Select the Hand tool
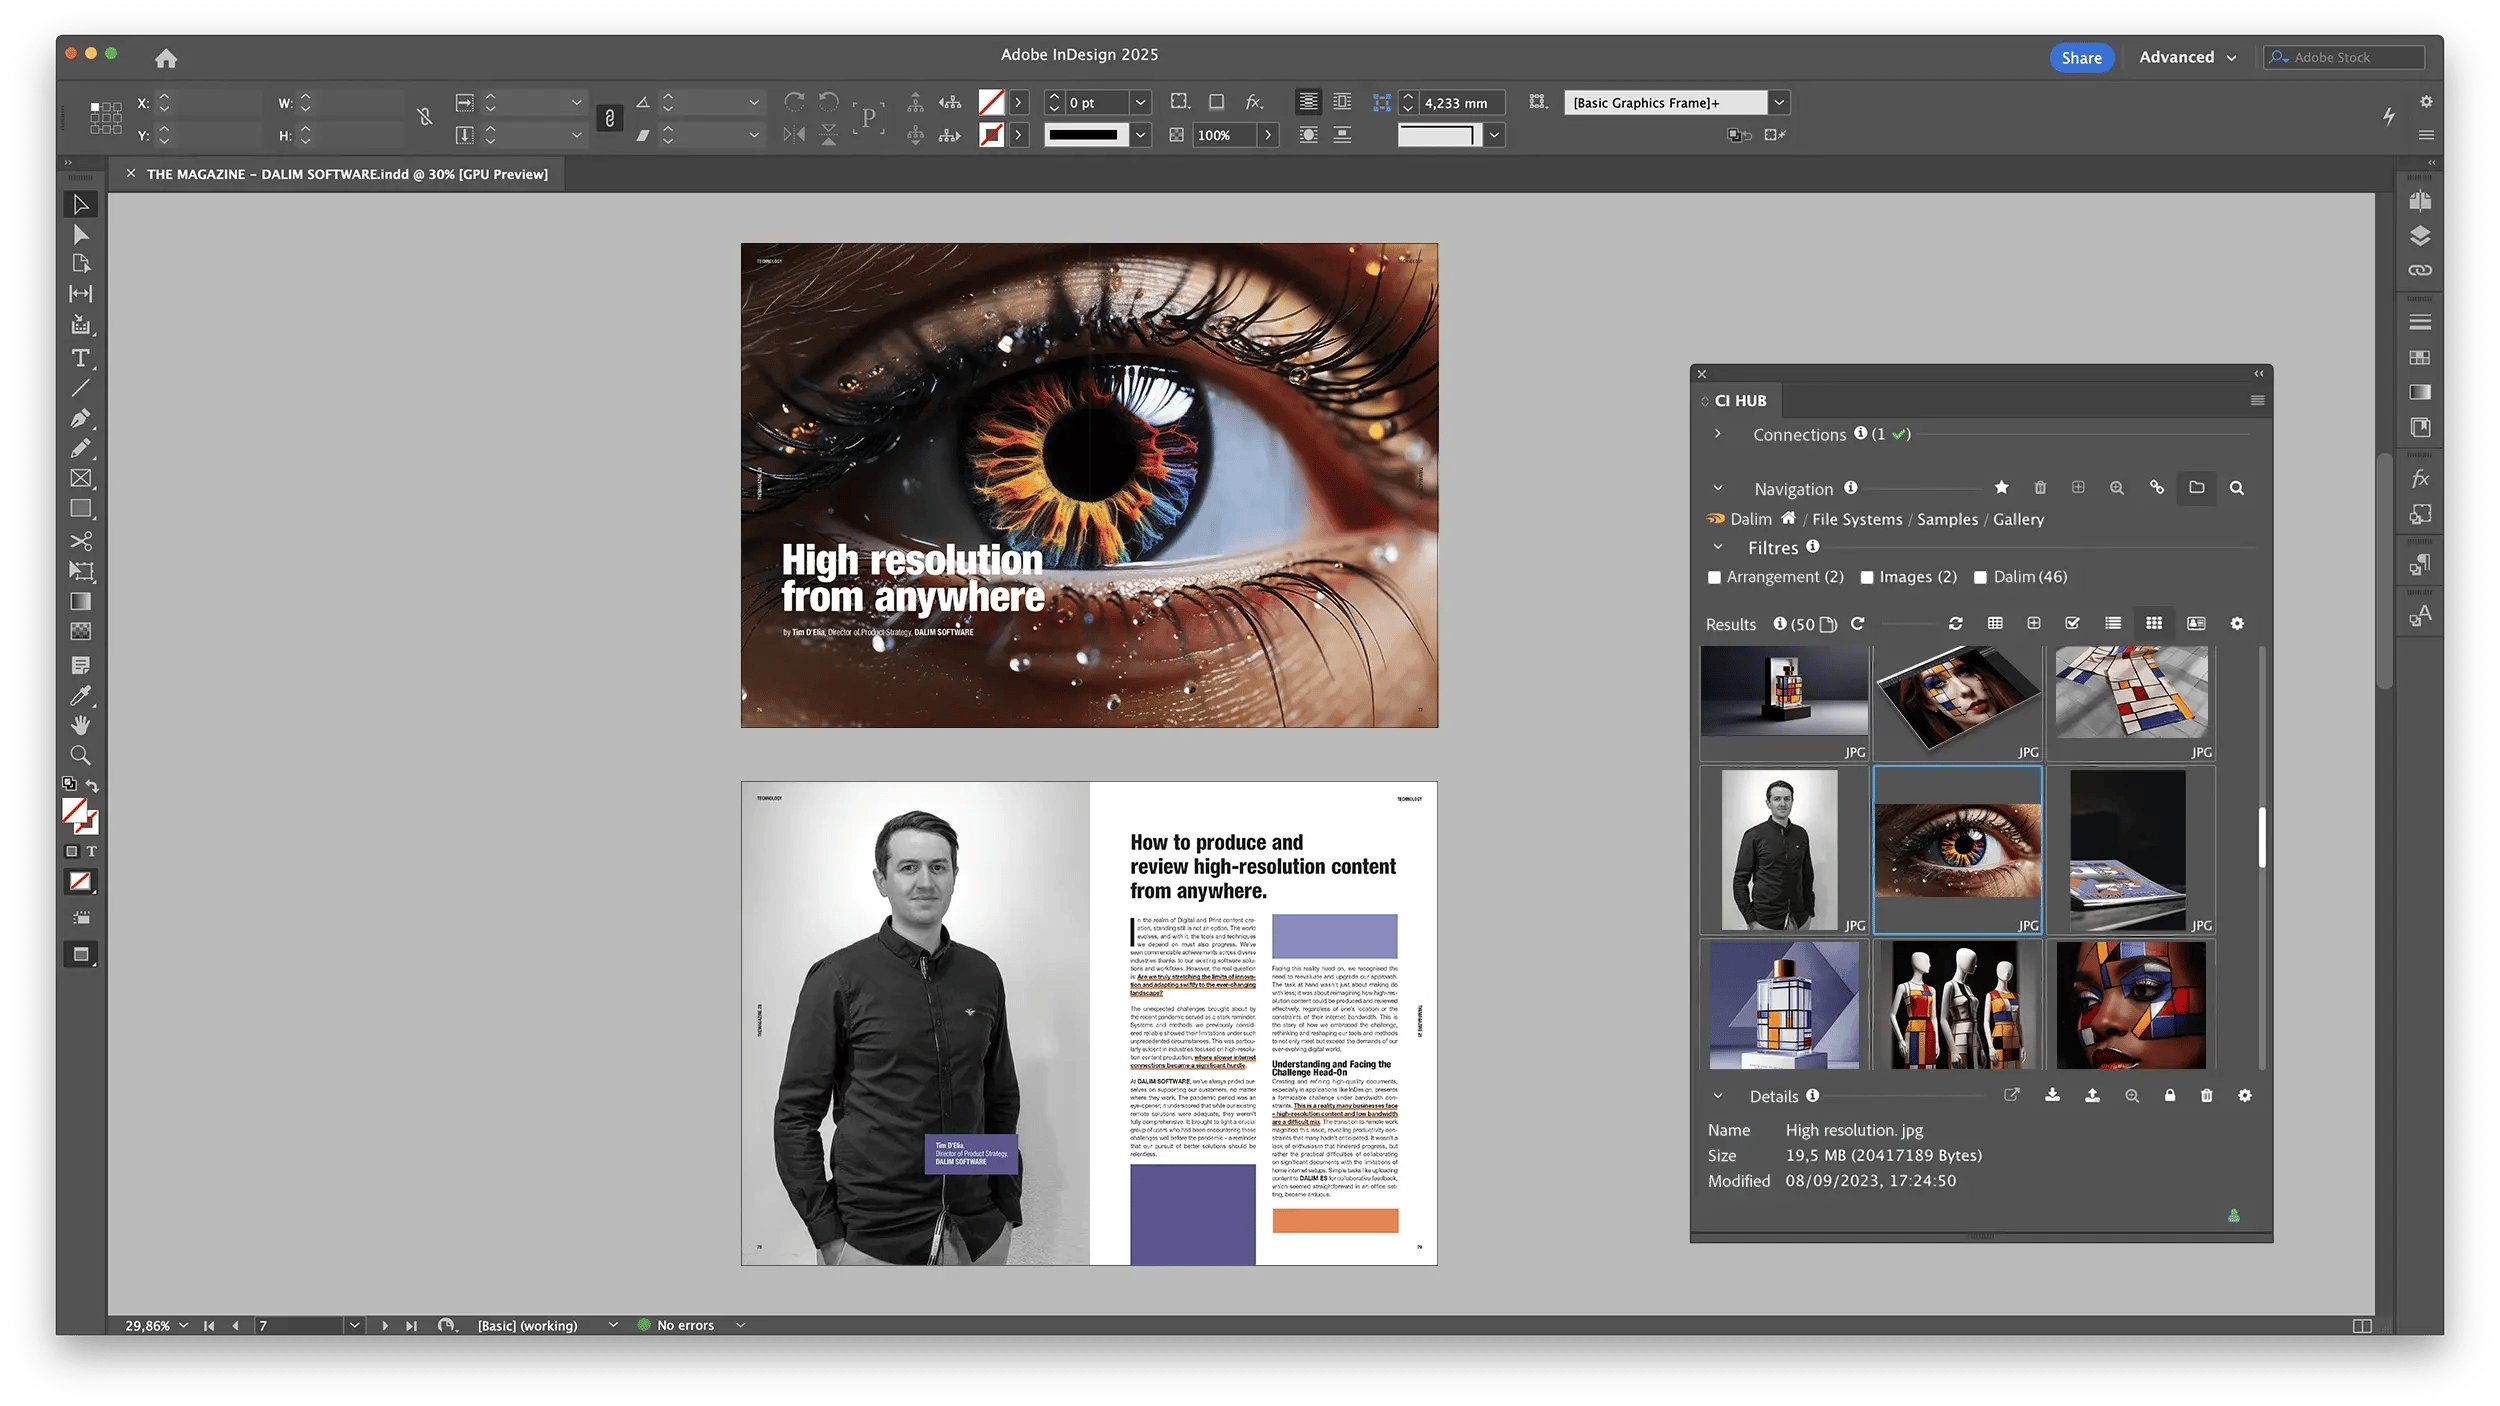Screen dimensions: 2500x1406 pyautogui.click(x=81, y=725)
